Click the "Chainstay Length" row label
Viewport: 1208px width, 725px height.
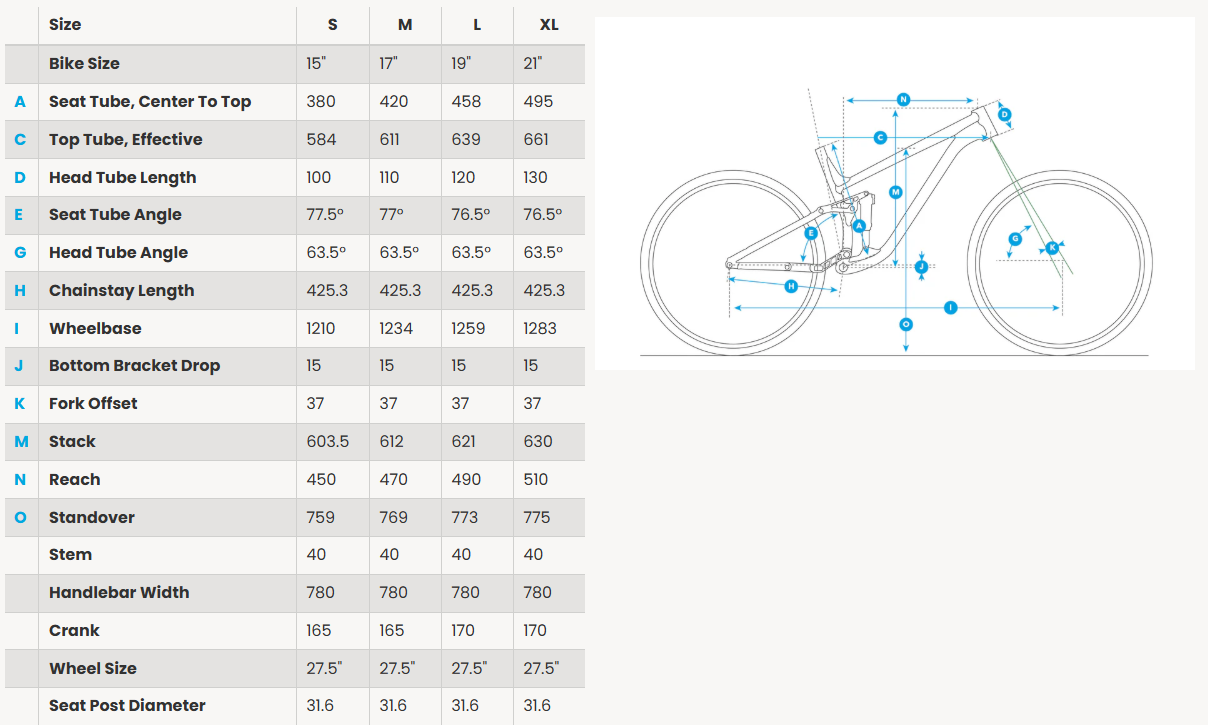tap(122, 290)
